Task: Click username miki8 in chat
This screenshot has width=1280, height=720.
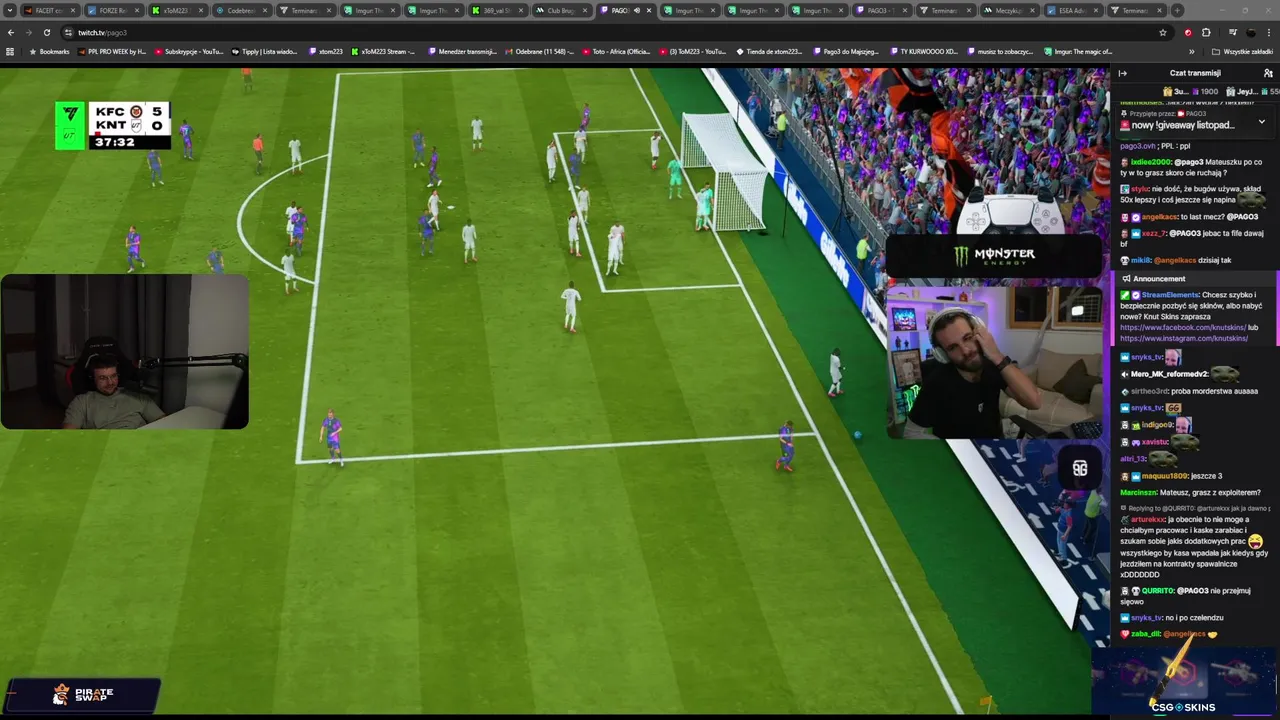Action: 1141,260
